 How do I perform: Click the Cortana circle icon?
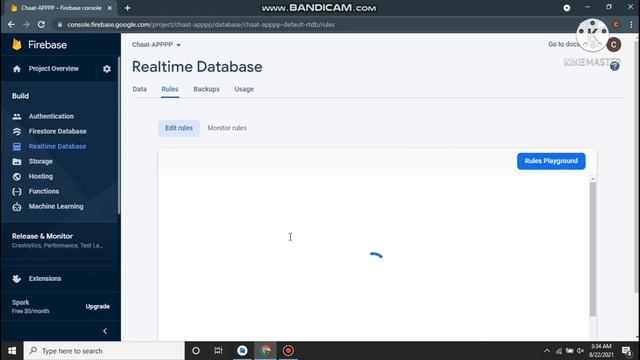pyautogui.click(x=196, y=351)
